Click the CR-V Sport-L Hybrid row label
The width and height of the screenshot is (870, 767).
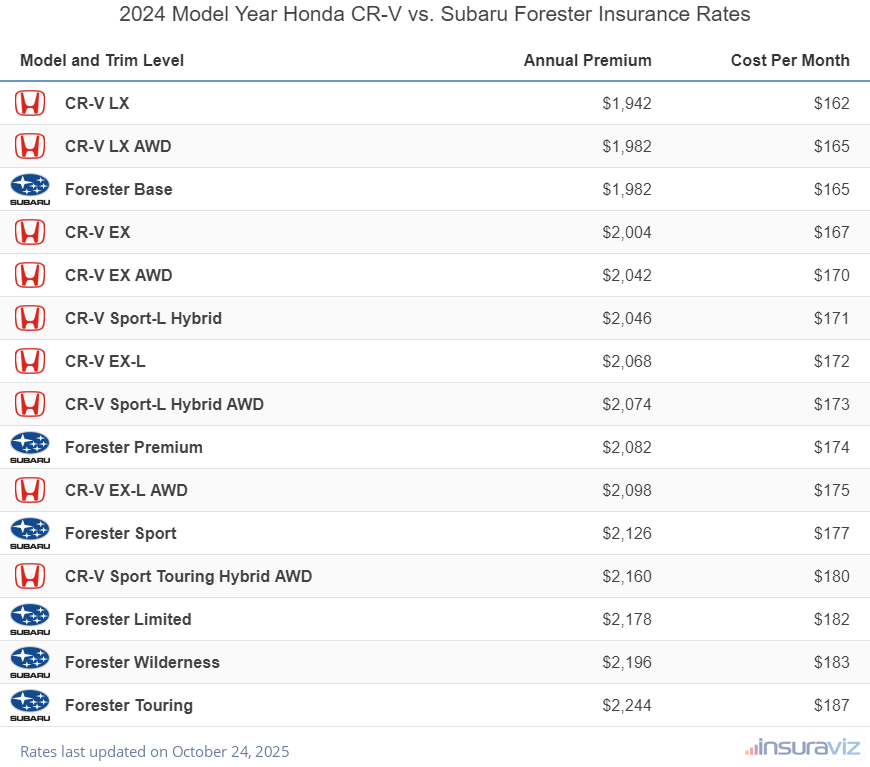[143, 318]
